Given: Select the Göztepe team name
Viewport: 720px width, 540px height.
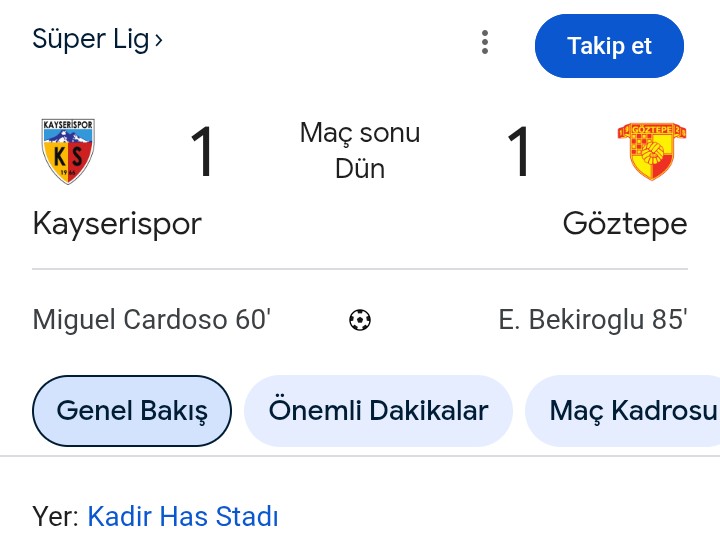Looking at the screenshot, I should [x=625, y=223].
